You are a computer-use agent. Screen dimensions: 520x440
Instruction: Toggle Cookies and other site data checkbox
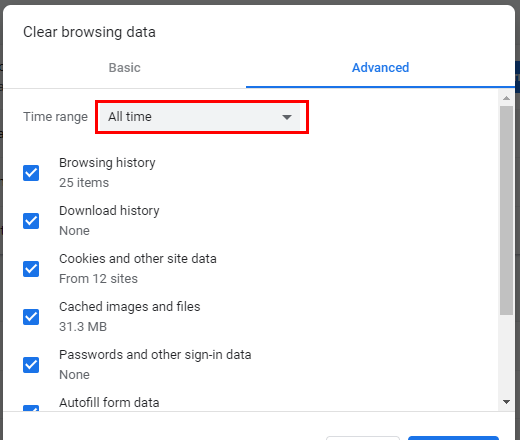(x=31, y=269)
